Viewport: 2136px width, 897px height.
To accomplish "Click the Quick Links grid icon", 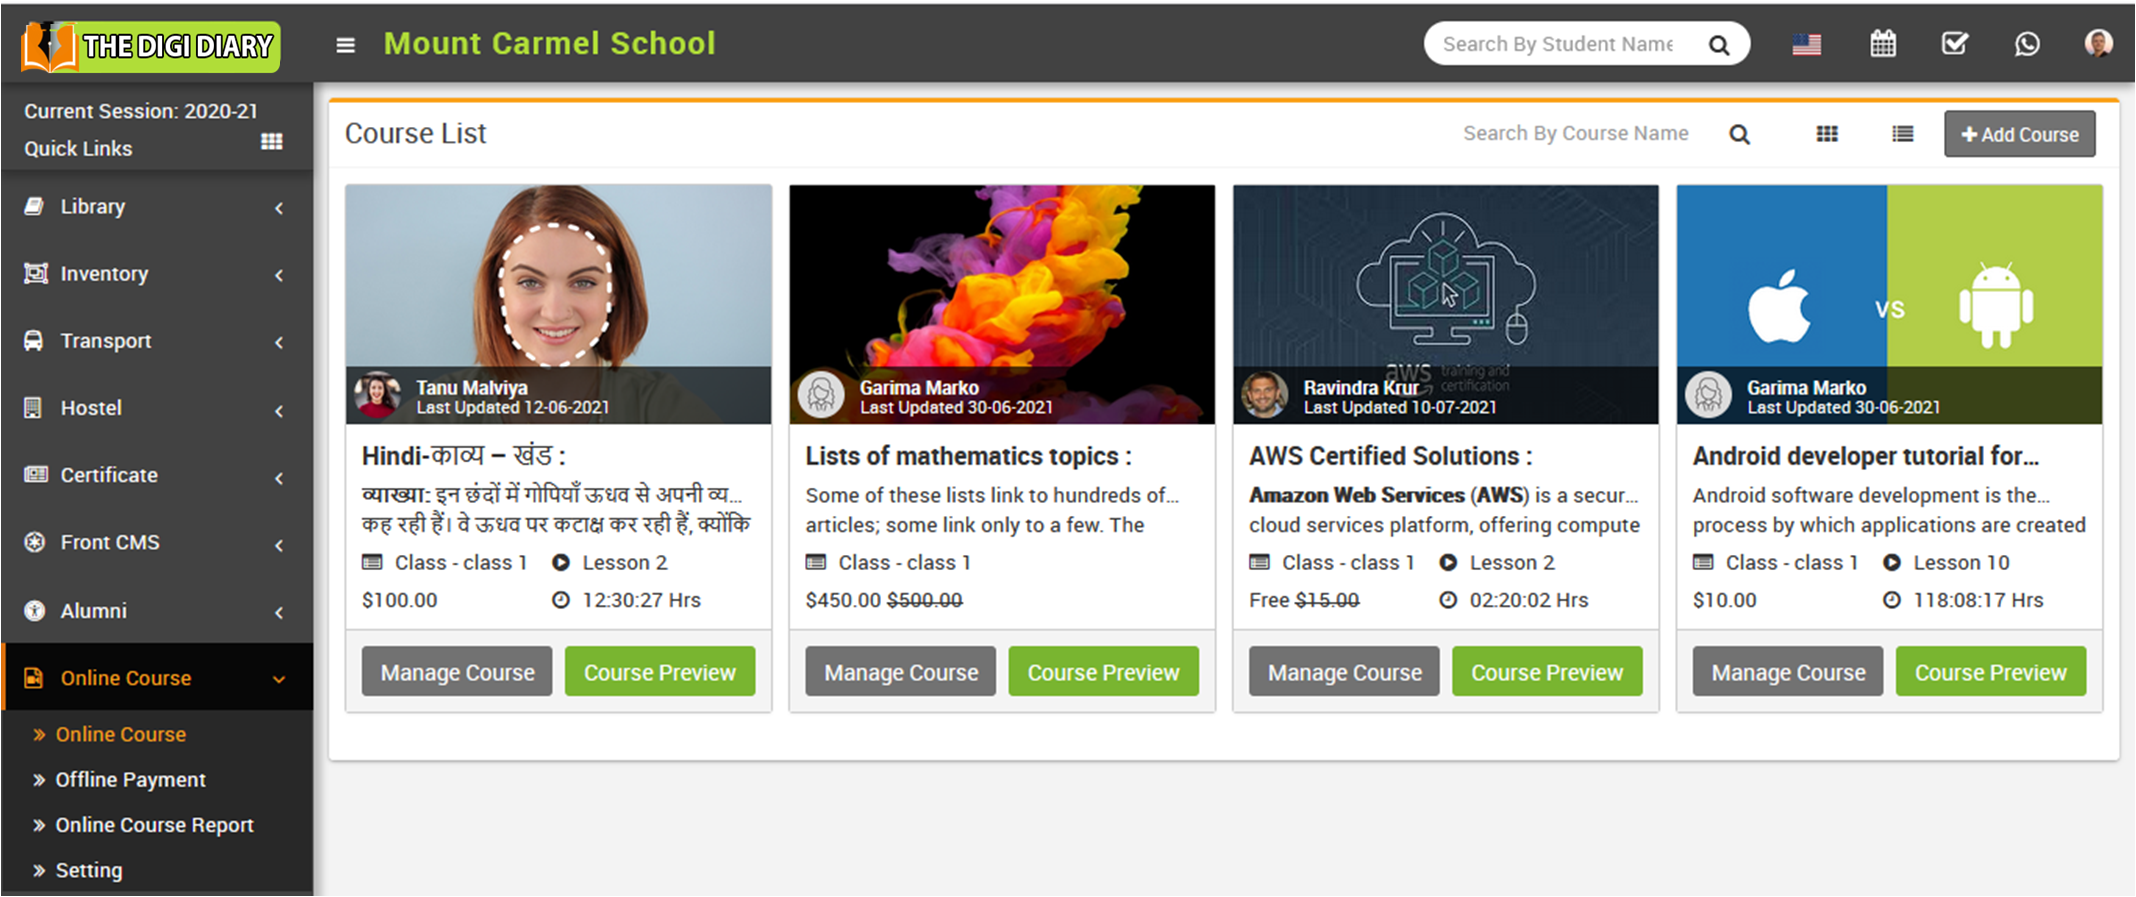I will (x=271, y=141).
